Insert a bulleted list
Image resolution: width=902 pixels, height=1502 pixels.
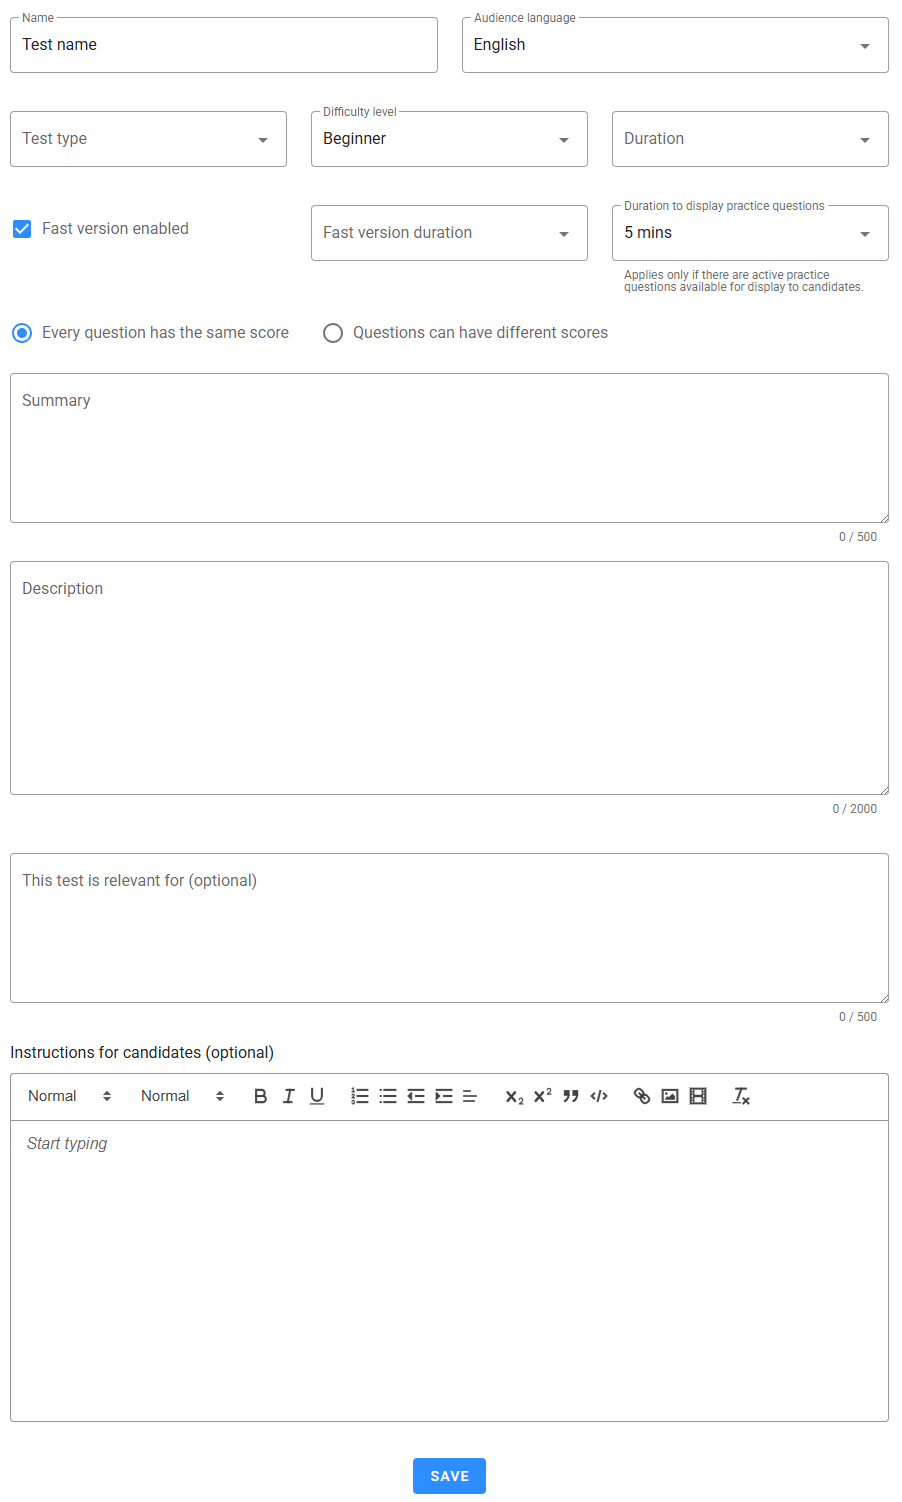point(388,1096)
